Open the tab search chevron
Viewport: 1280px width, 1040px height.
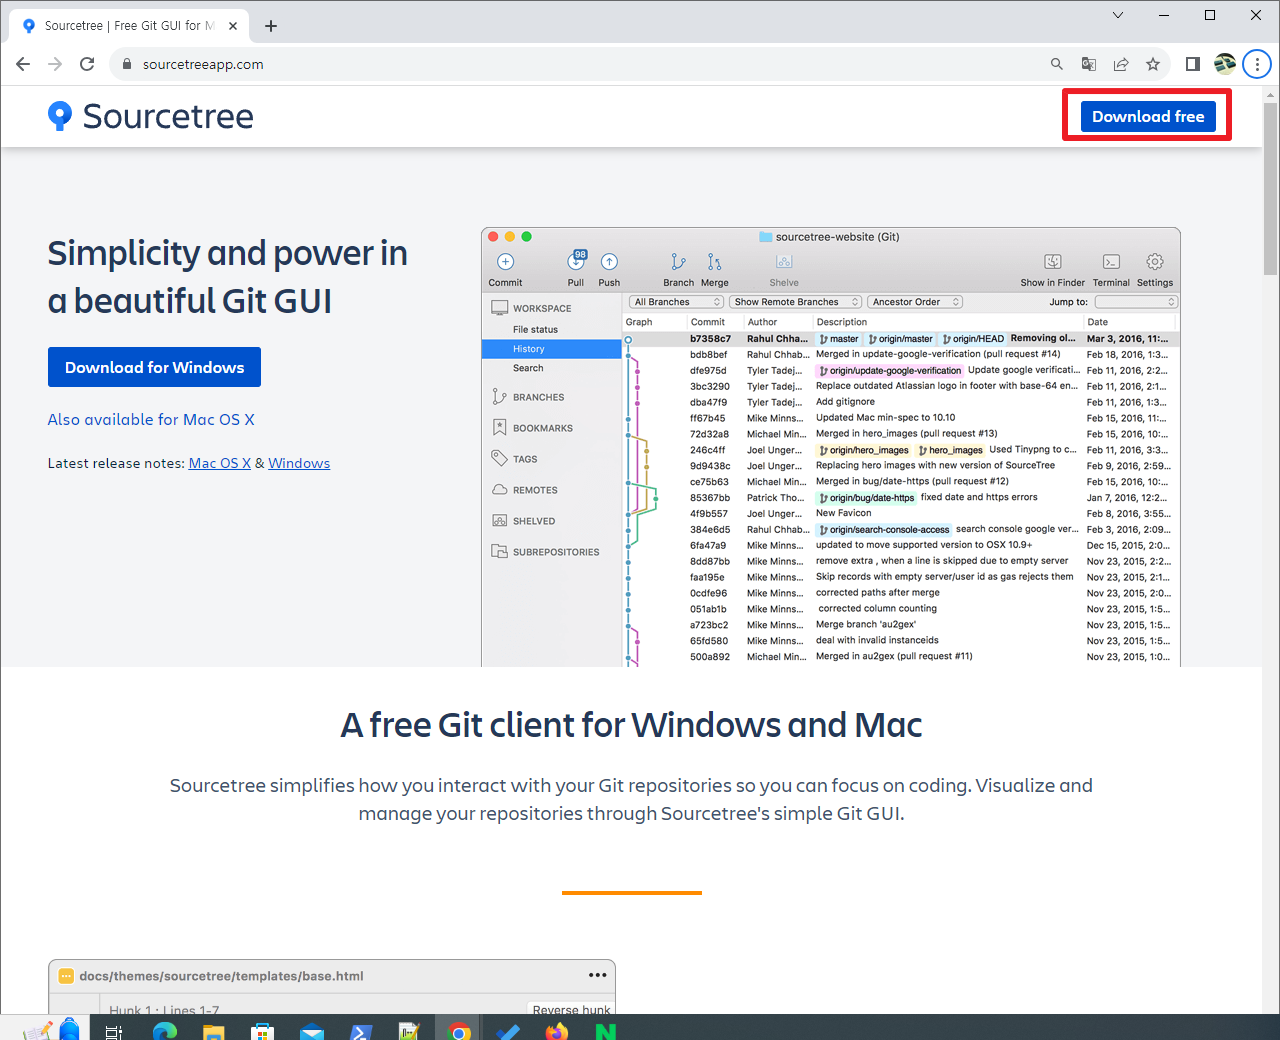click(1118, 15)
